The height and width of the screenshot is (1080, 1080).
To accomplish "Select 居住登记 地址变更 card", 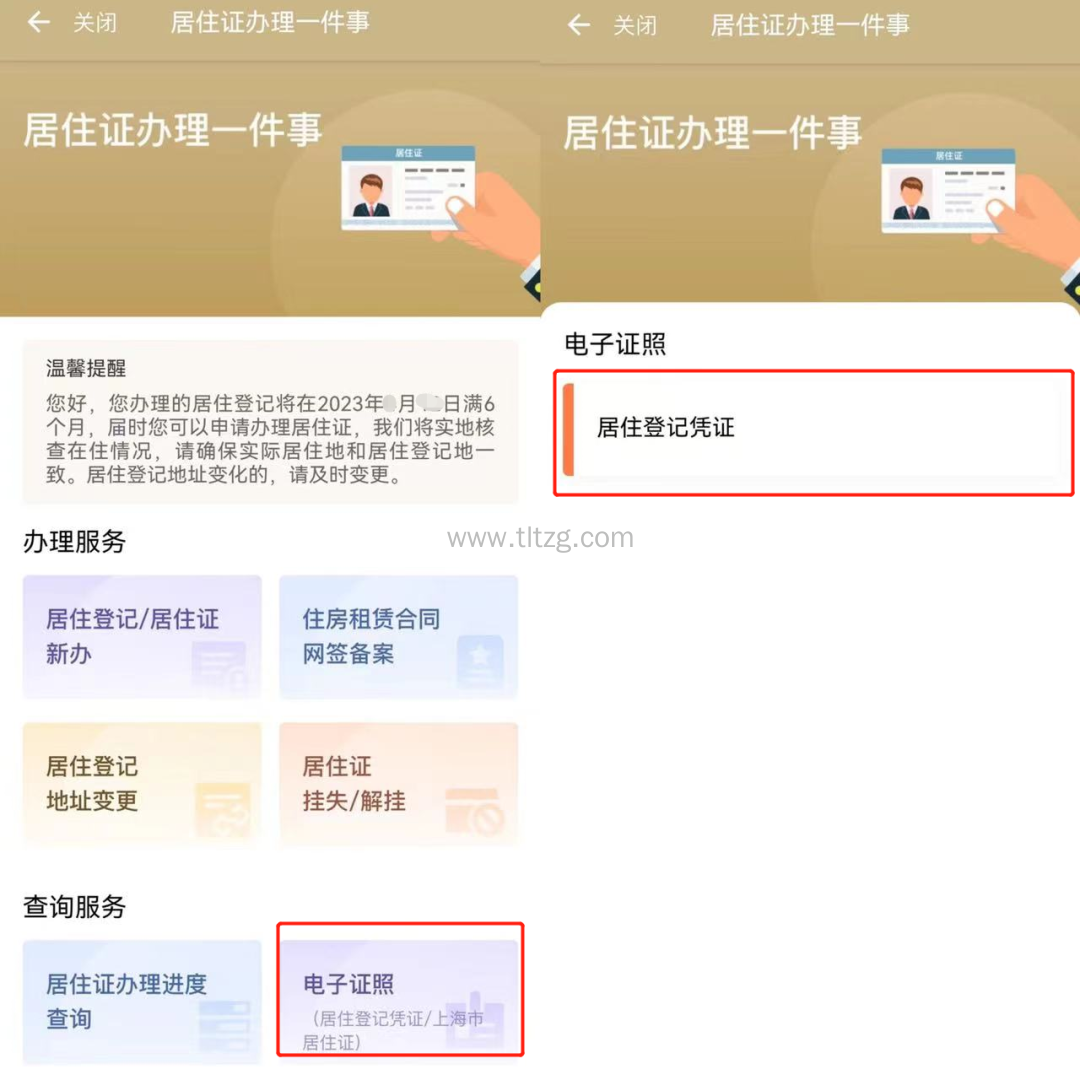I will tap(143, 784).
